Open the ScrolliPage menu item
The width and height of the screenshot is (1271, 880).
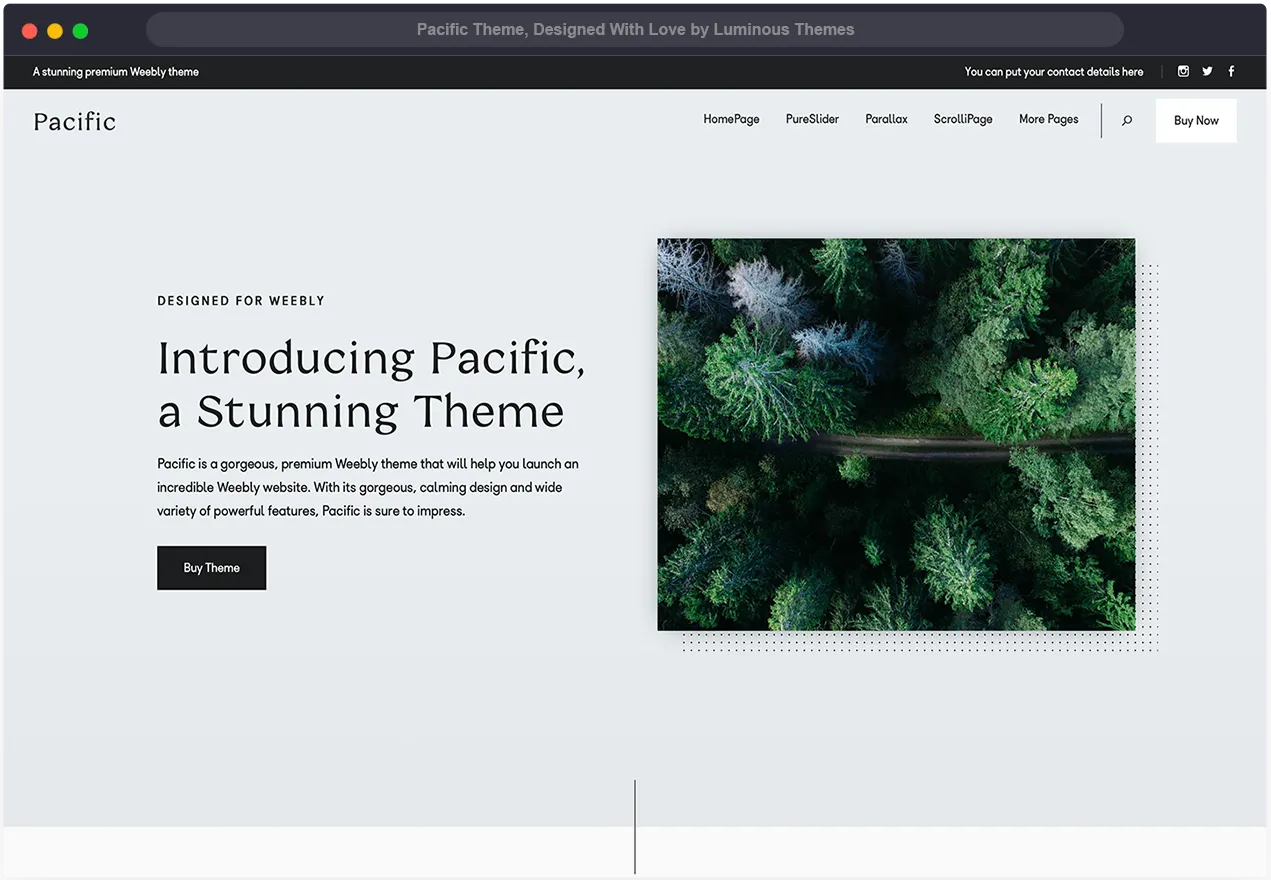point(963,119)
